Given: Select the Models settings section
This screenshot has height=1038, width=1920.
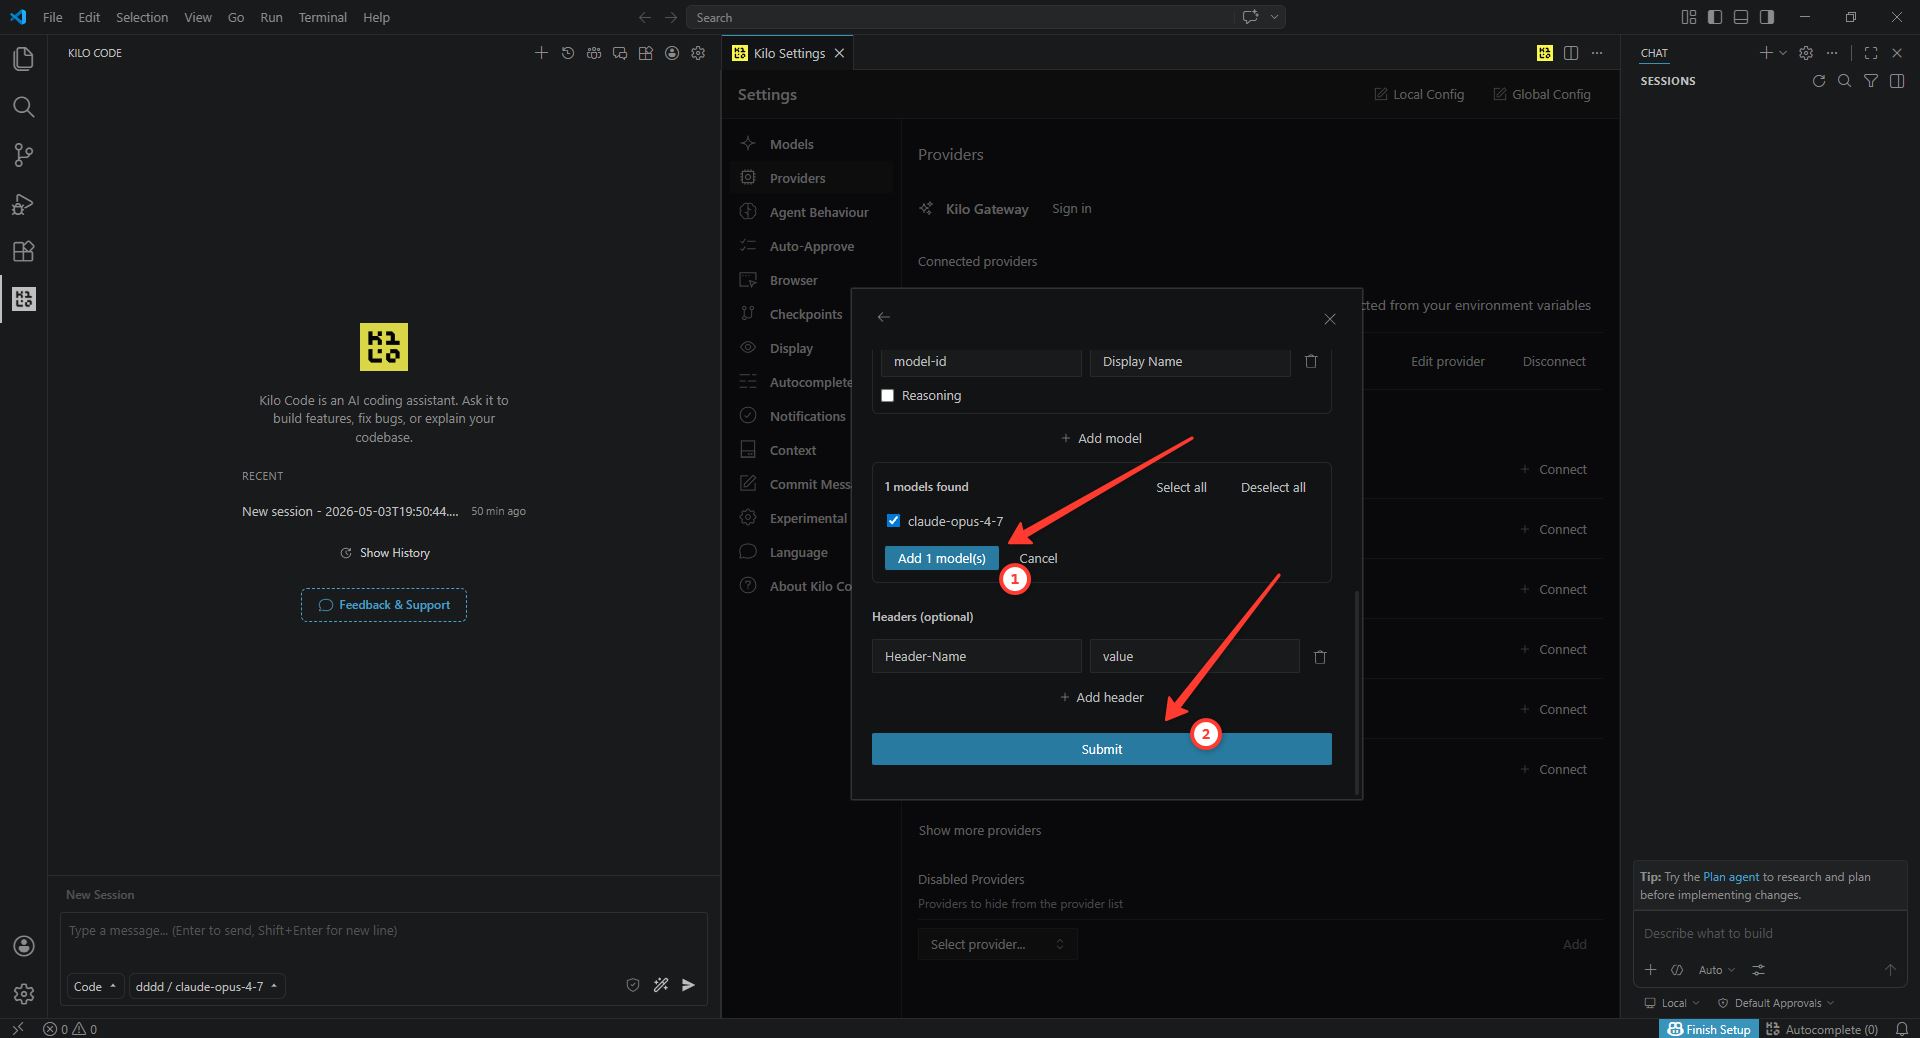Looking at the screenshot, I should point(811,144).
